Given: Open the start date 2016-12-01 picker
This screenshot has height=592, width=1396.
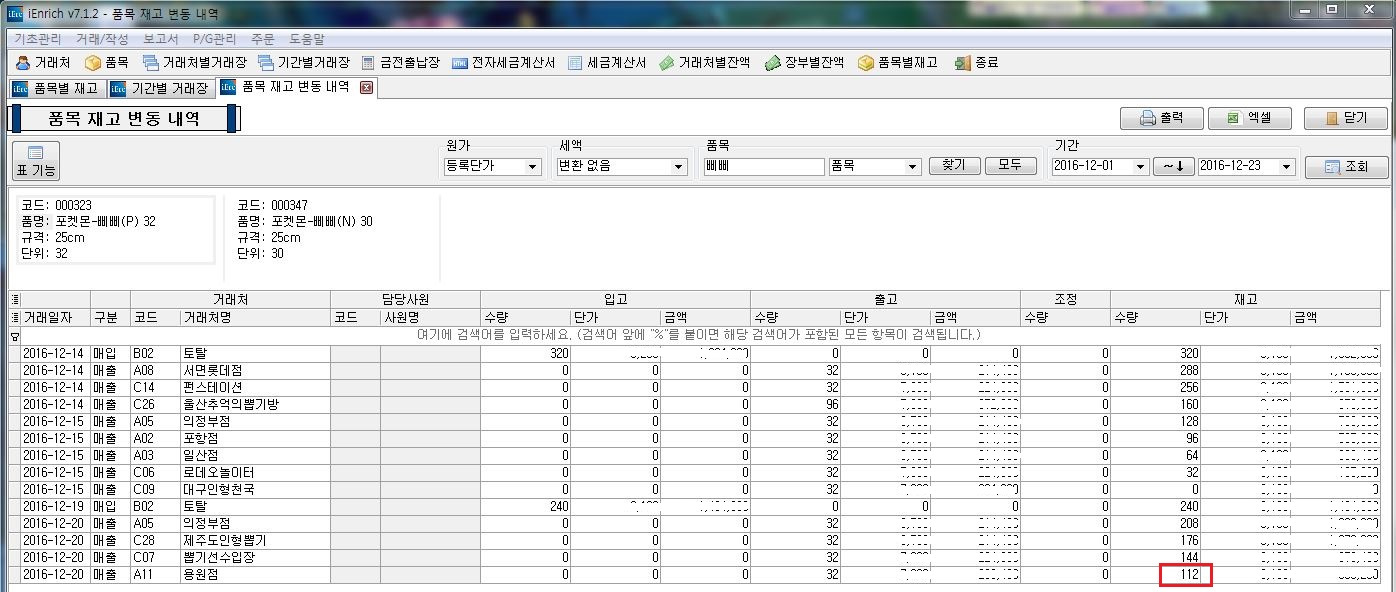Looking at the screenshot, I should pyautogui.click(x=1139, y=167).
